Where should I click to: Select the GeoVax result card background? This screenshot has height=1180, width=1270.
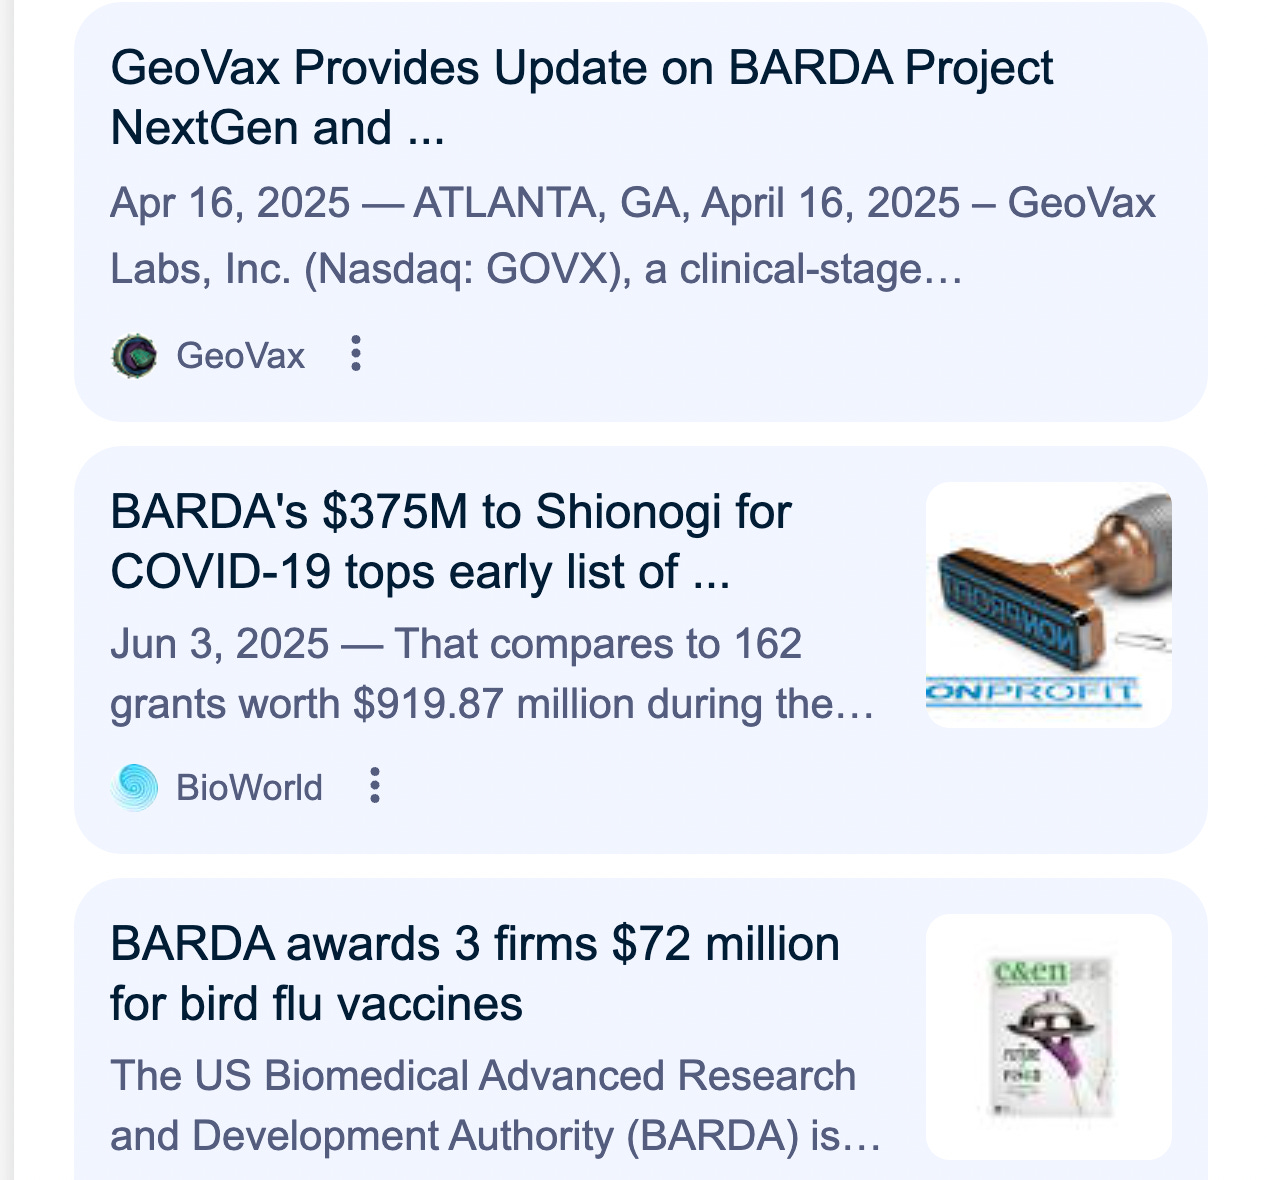coord(640,212)
